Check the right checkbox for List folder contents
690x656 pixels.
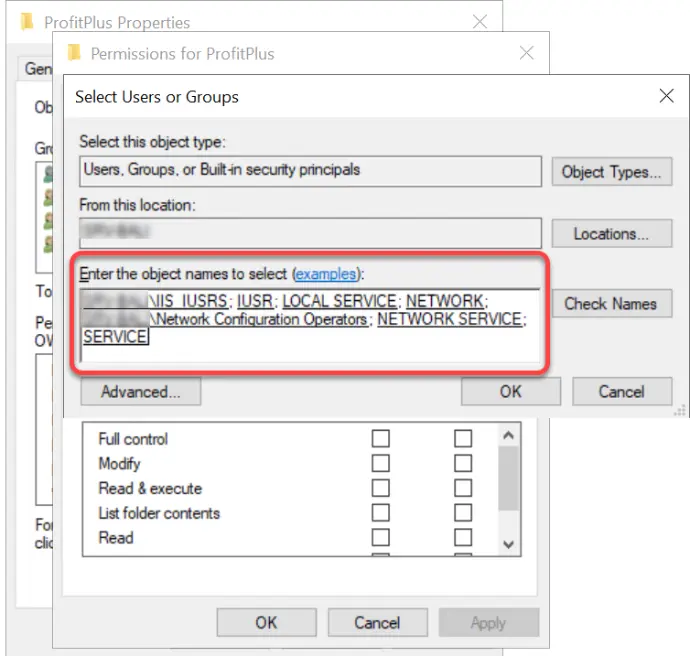pos(462,513)
